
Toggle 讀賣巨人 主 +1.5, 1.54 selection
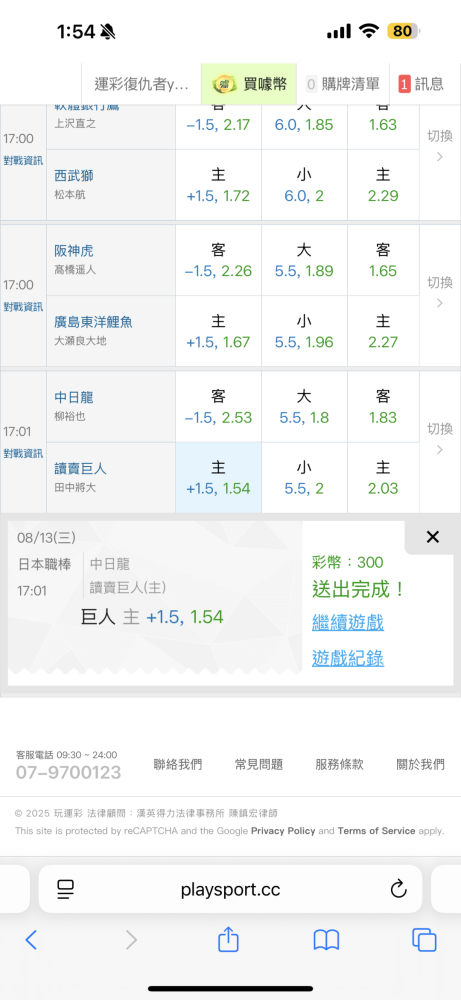[218, 477]
